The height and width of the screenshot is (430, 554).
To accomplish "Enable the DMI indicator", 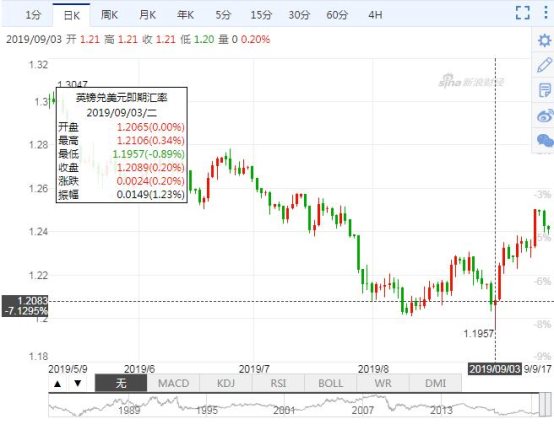I will click(x=435, y=383).
